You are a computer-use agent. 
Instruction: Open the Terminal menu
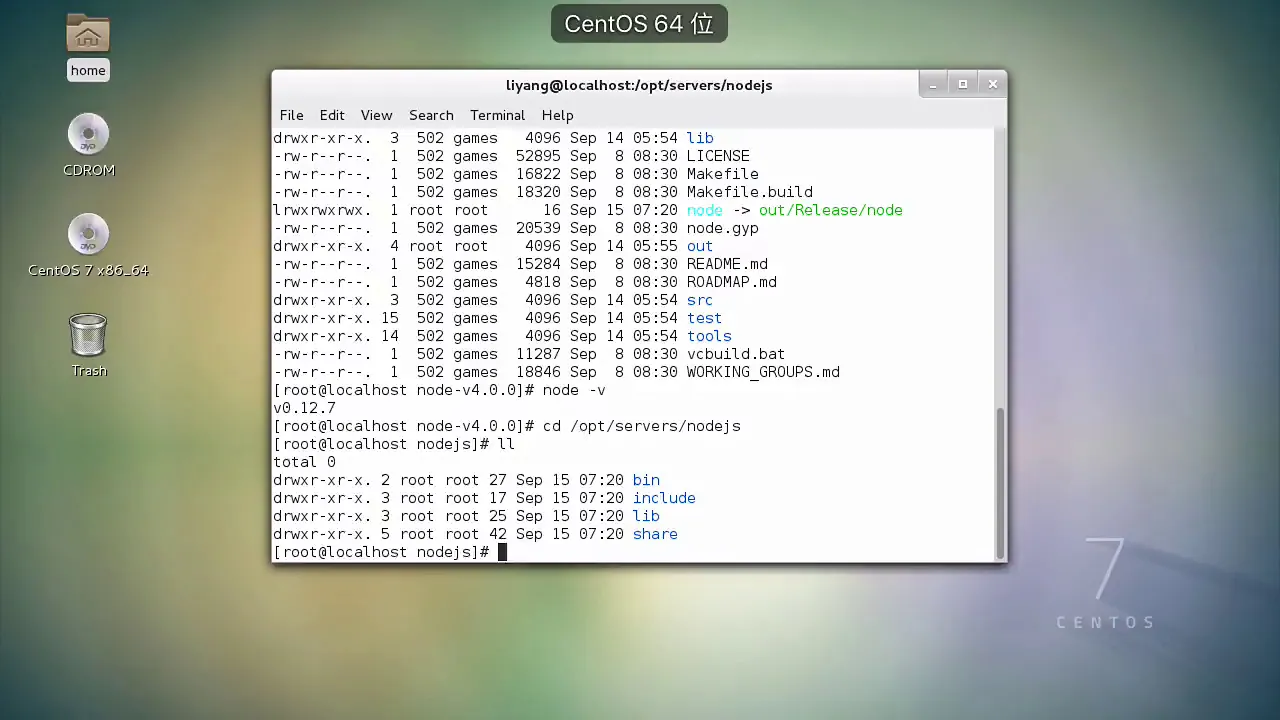tap(497, 115)
